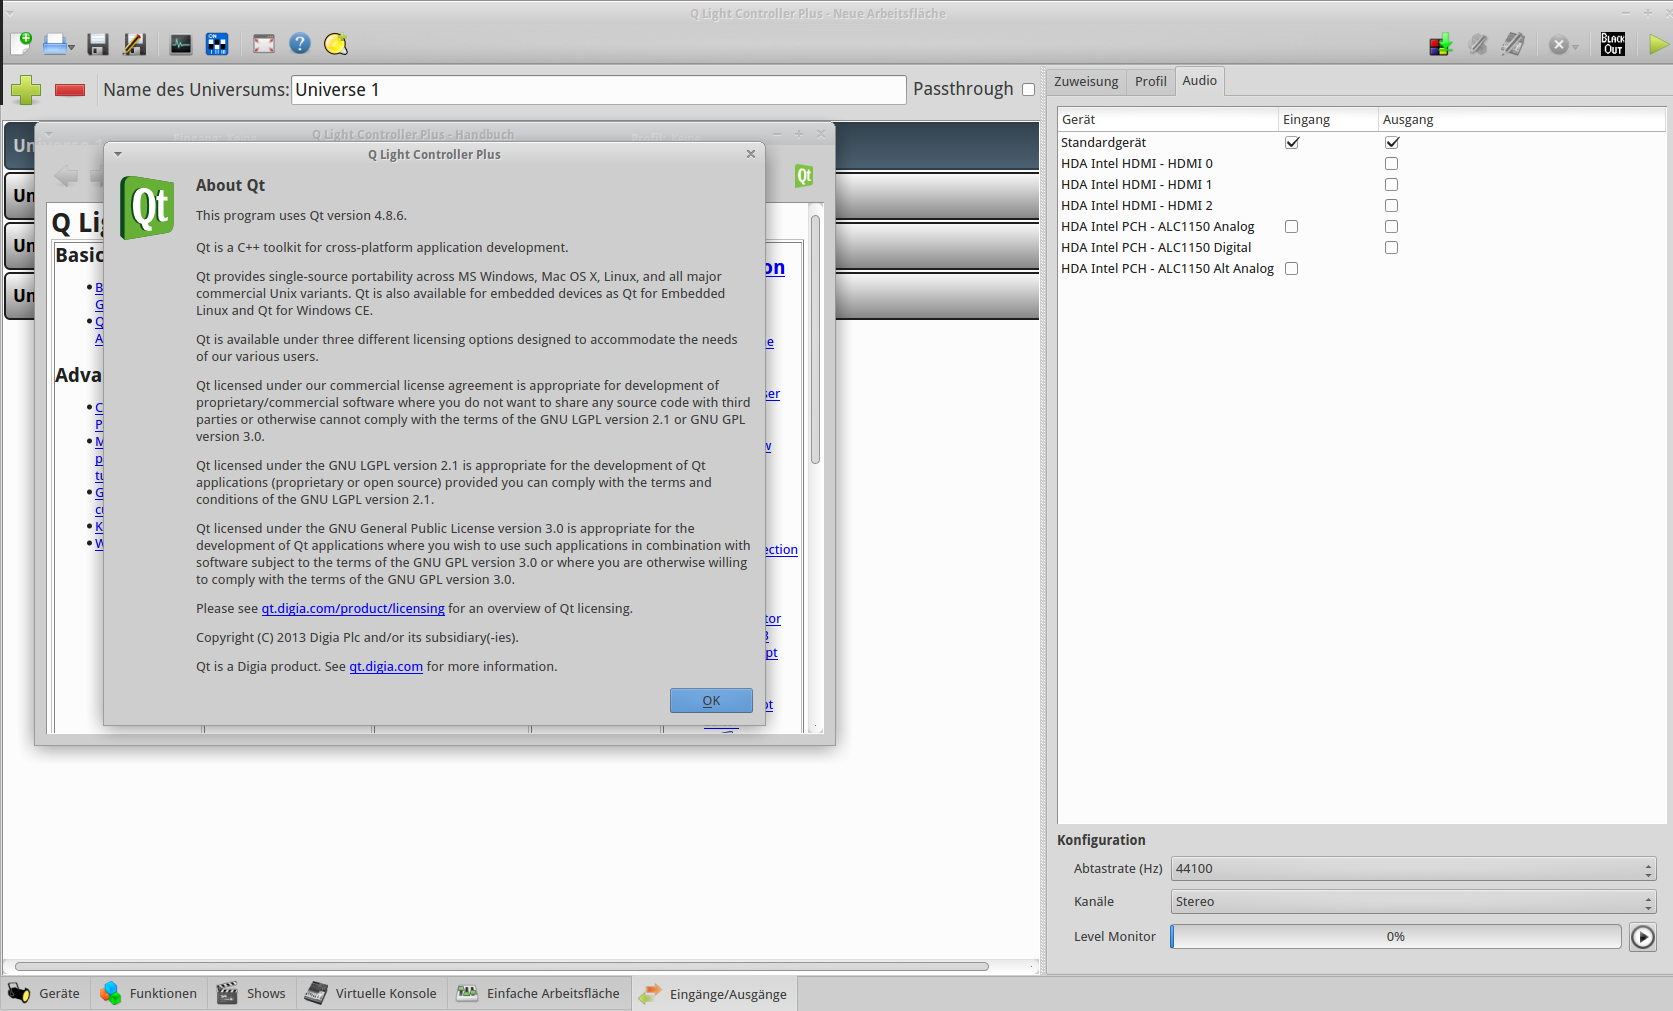Click the Ausgang column header
This screenshot has height=1011, width=1673.
pos(1522,120)
